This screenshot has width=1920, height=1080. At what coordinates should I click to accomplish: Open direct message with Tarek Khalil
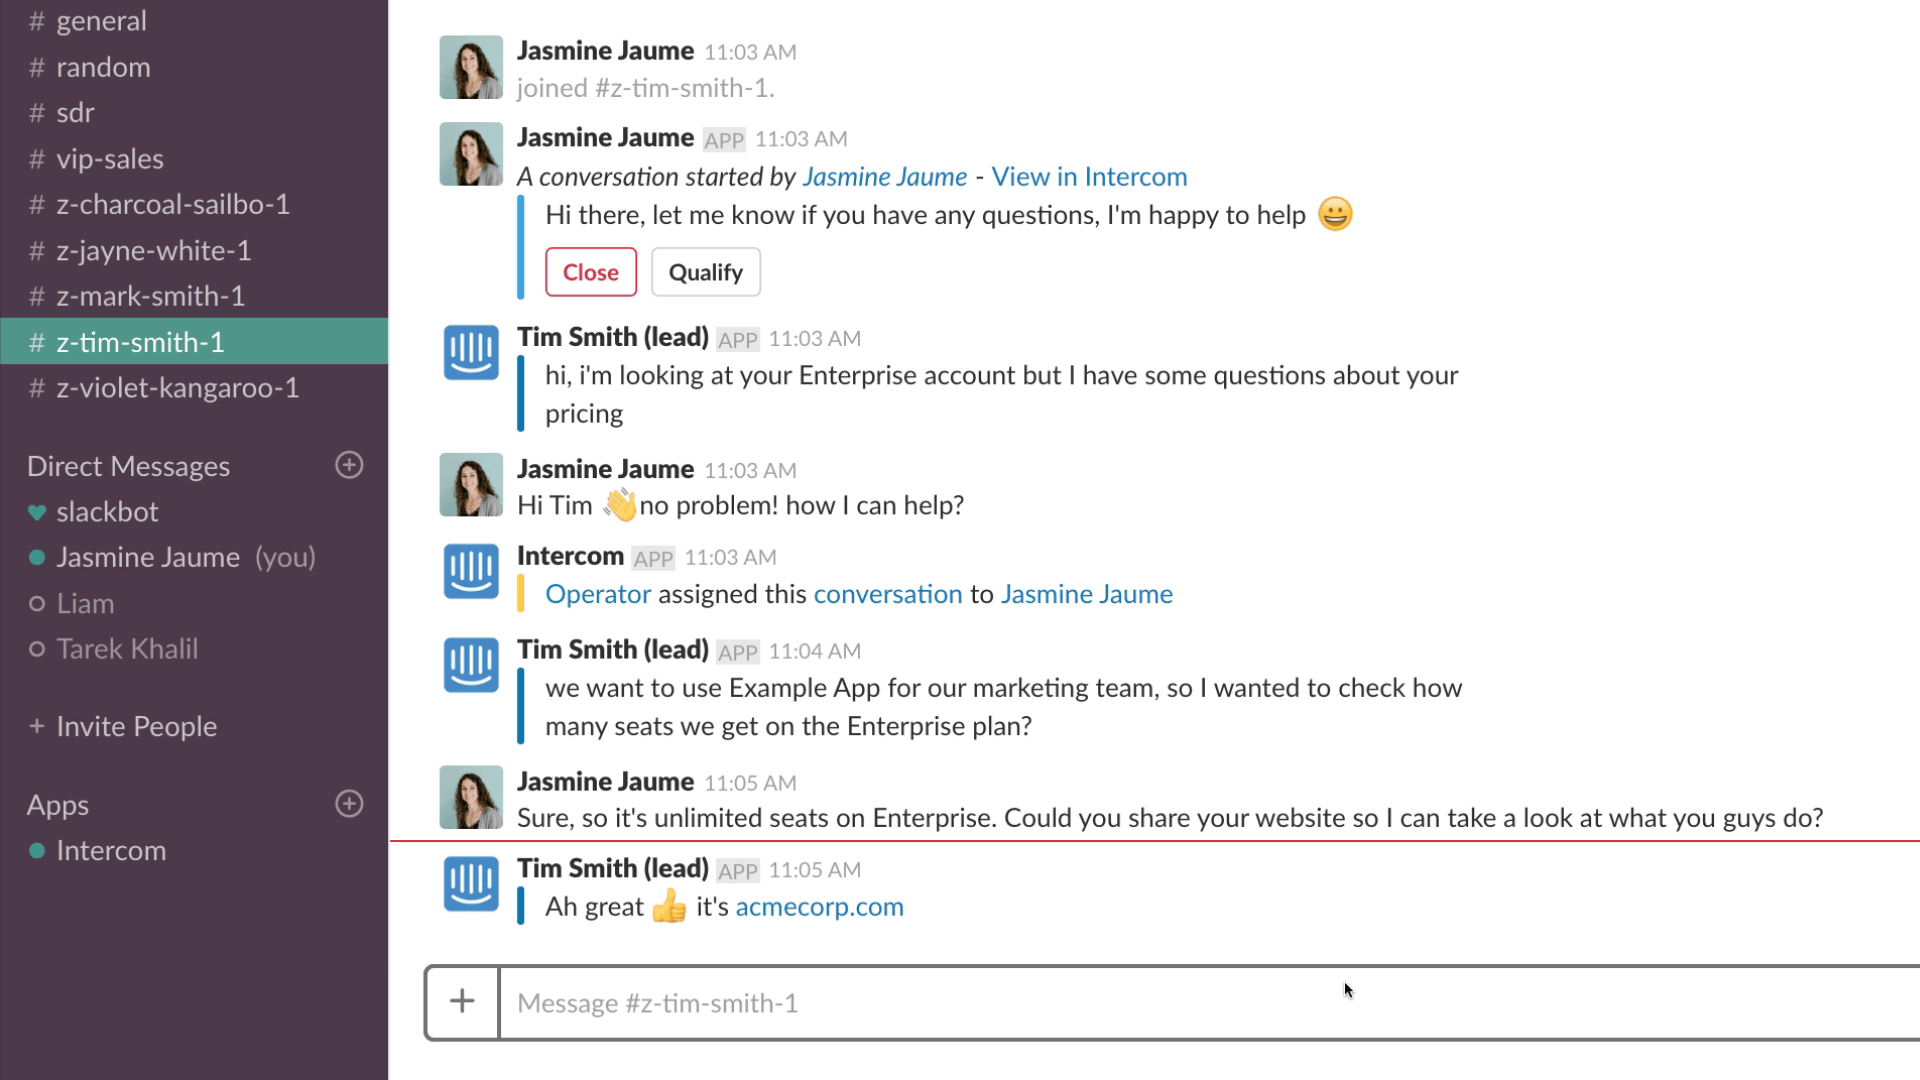pyautogui.click(x=127, y=649)
